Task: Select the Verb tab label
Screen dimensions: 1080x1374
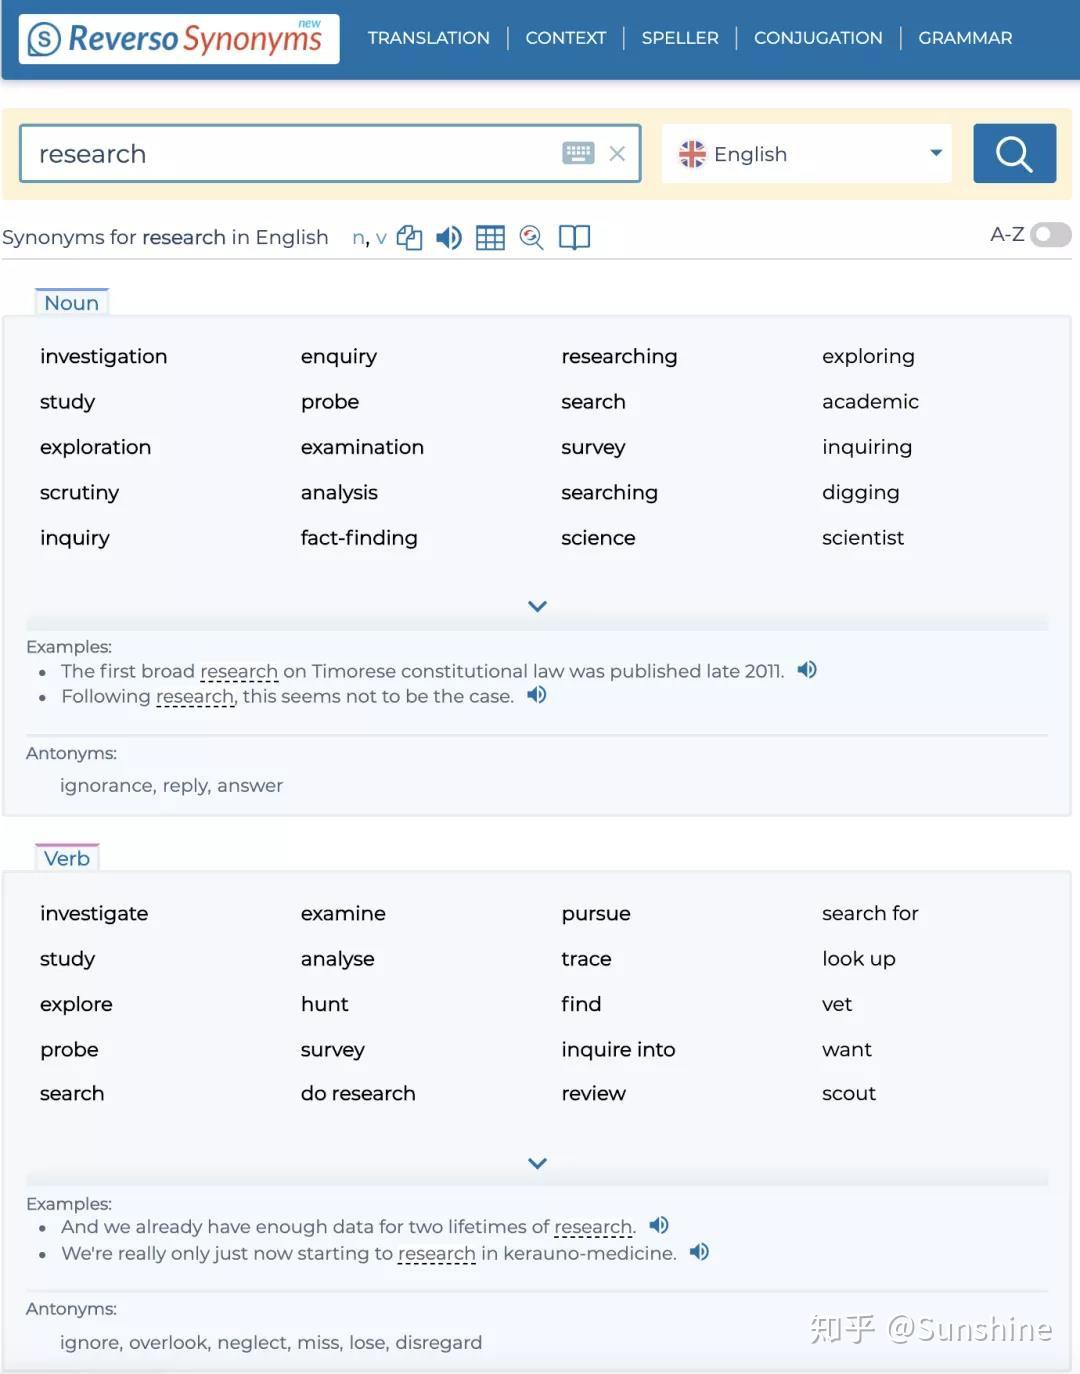Action: 67,858
